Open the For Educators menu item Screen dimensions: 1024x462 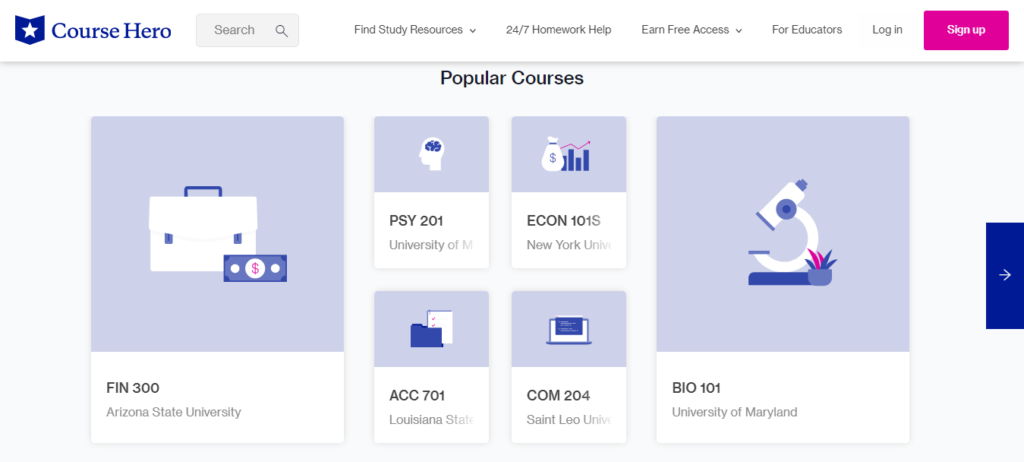[x=806, y=30]
